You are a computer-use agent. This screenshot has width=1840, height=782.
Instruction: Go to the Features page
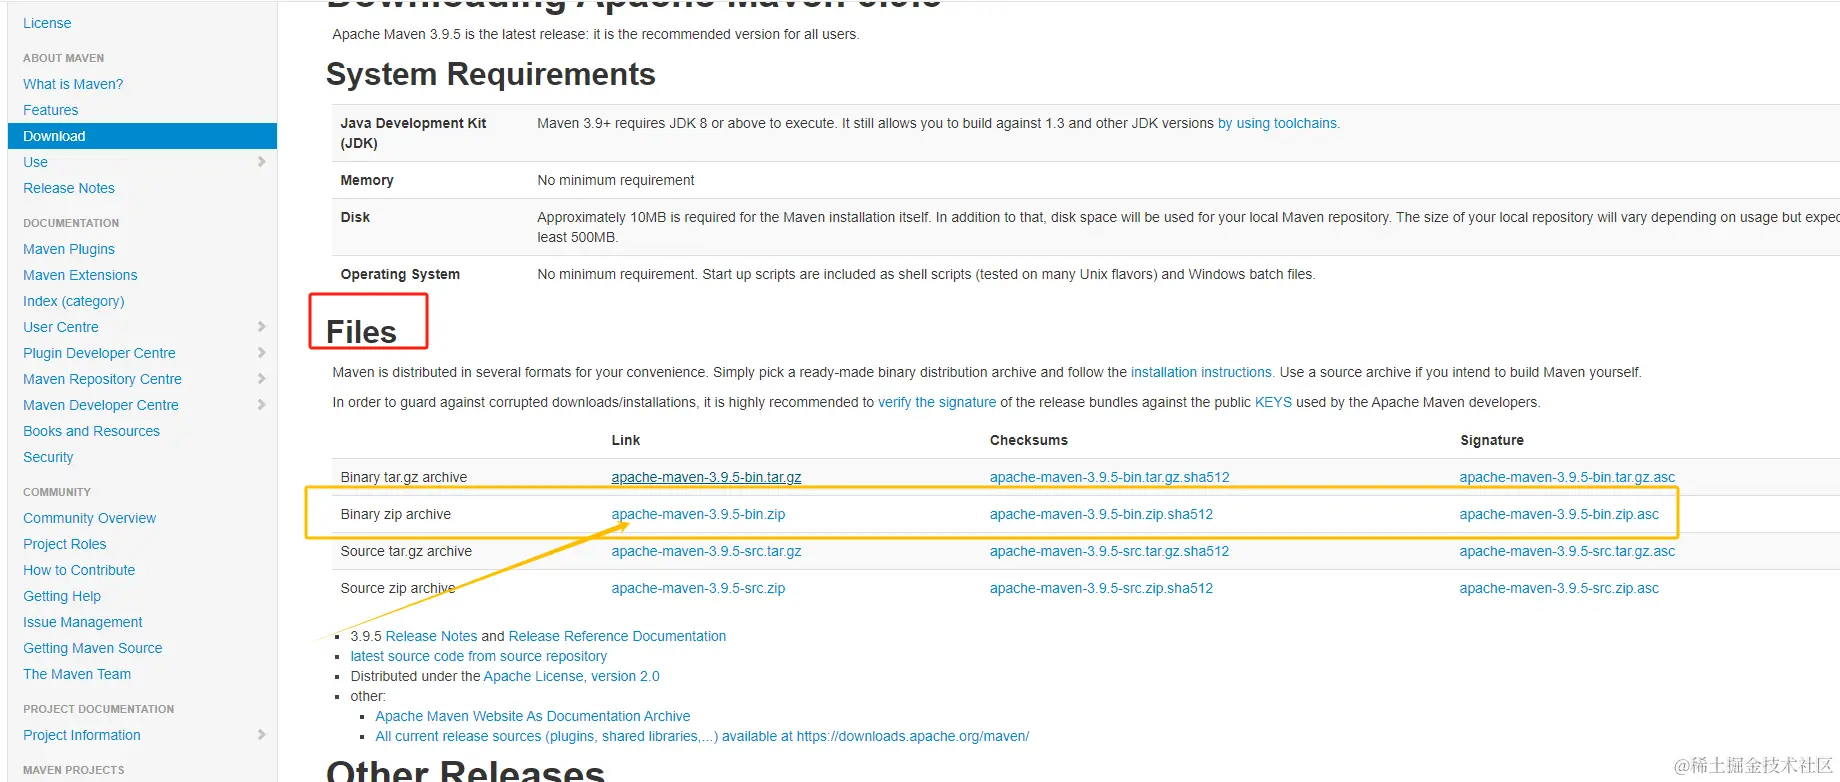pyautogui.click(x=50, y=110)
